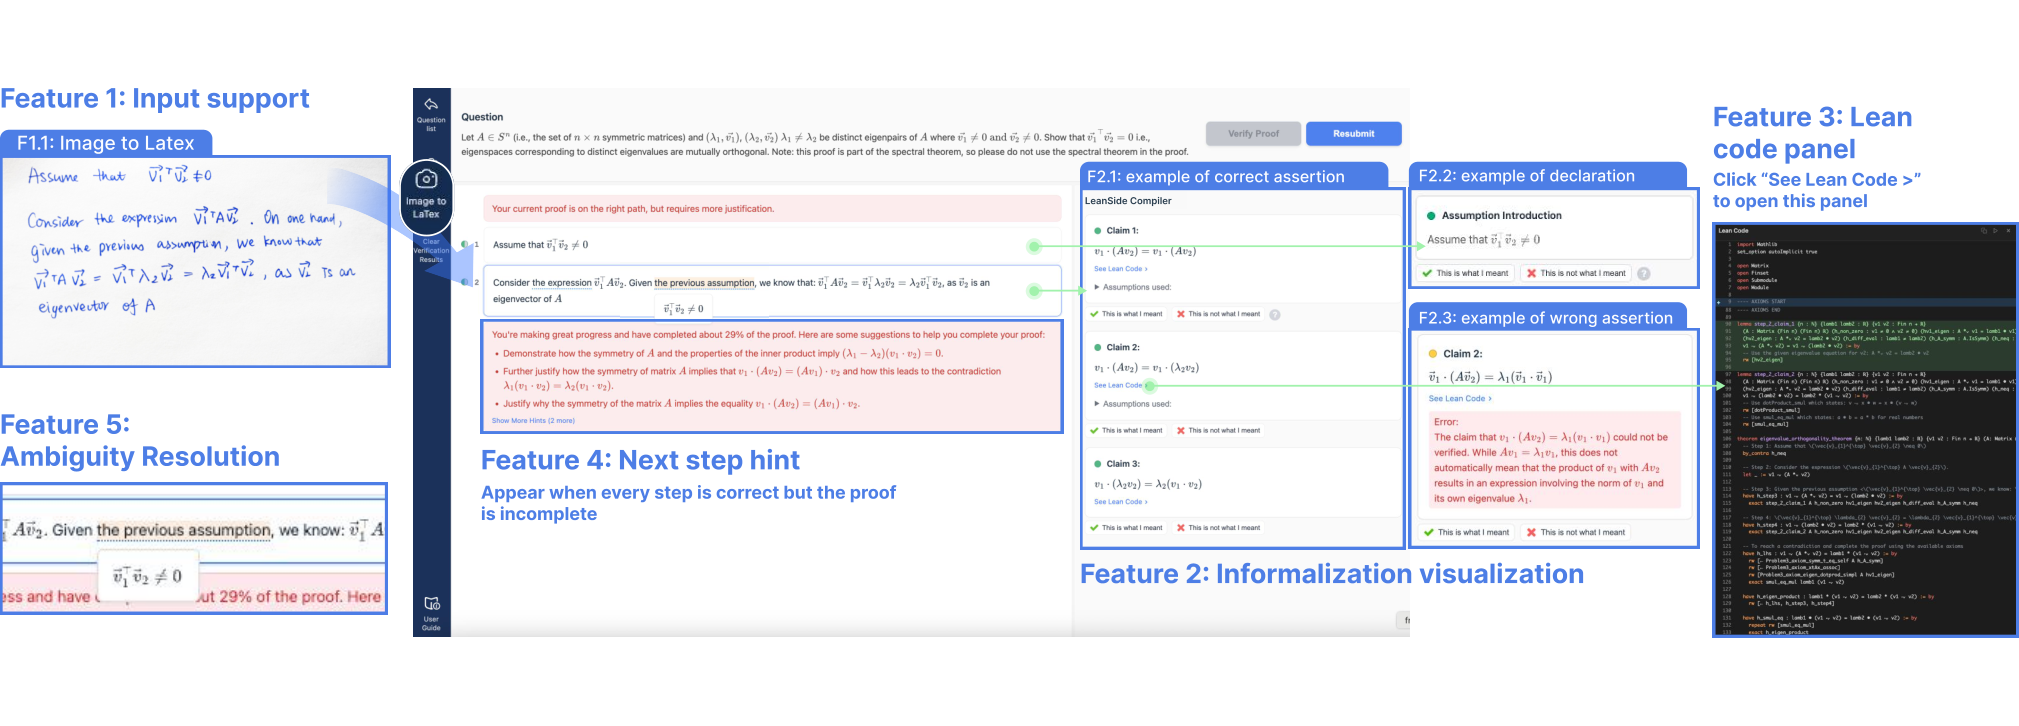Screen dimensions: 2019x726
Task: Reject the Assumption Introduction interpretation
Action: click(1575, 273)
